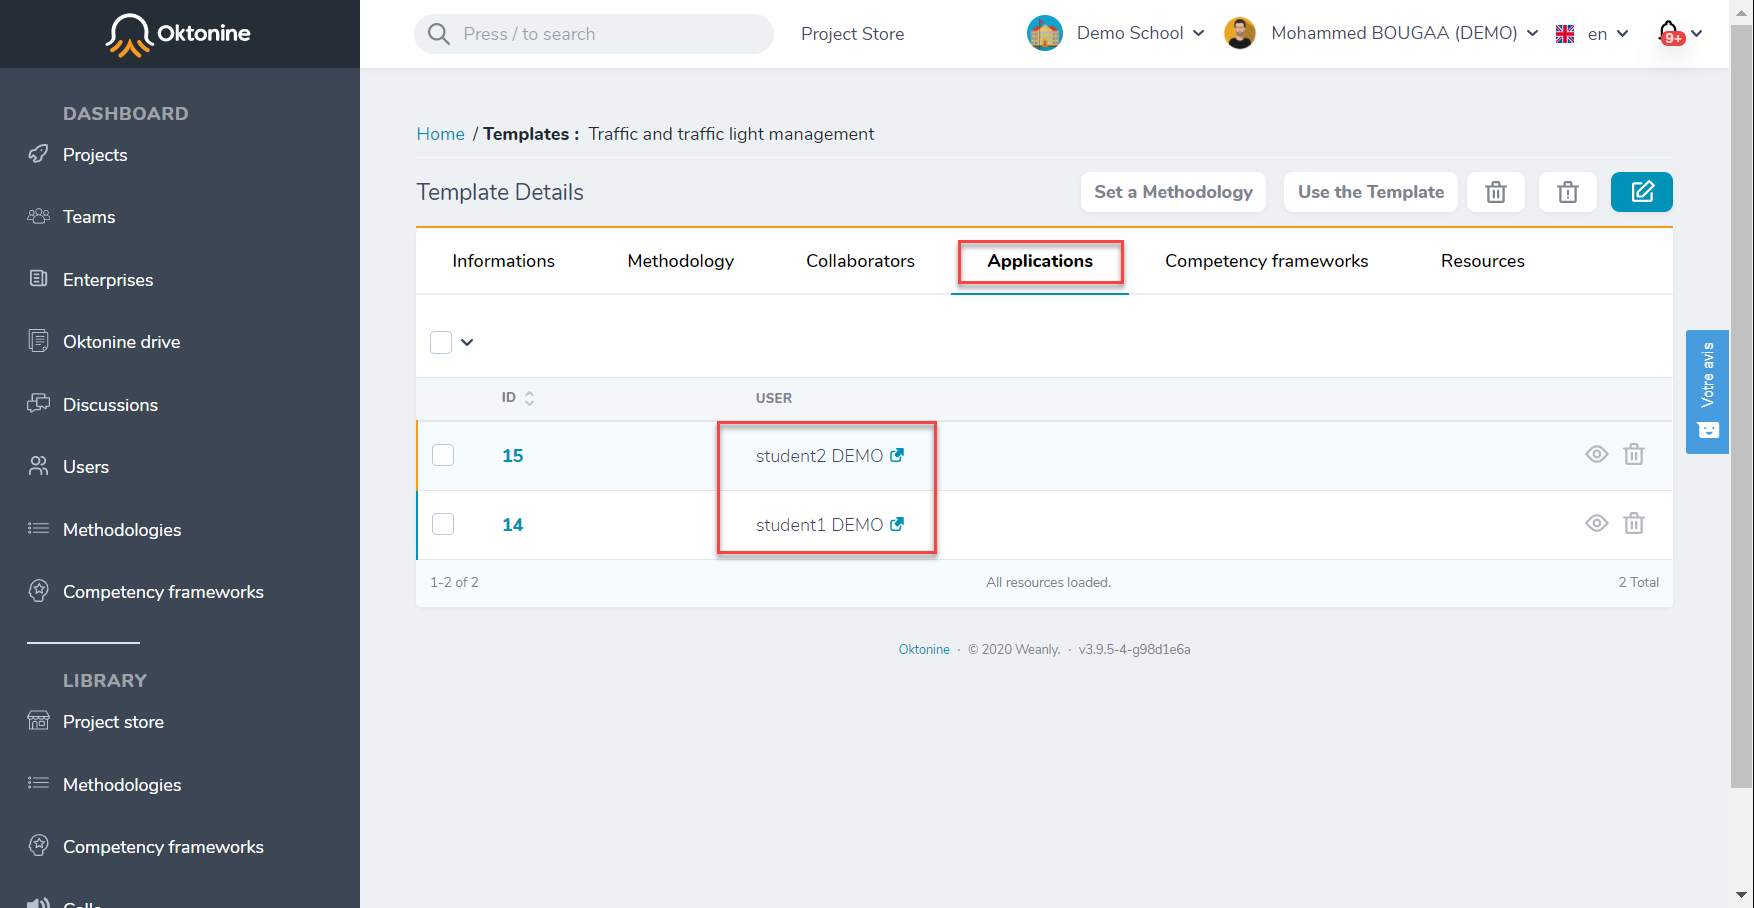Open application ID 15 link
1754x908 pixels.
pos(512,455)
